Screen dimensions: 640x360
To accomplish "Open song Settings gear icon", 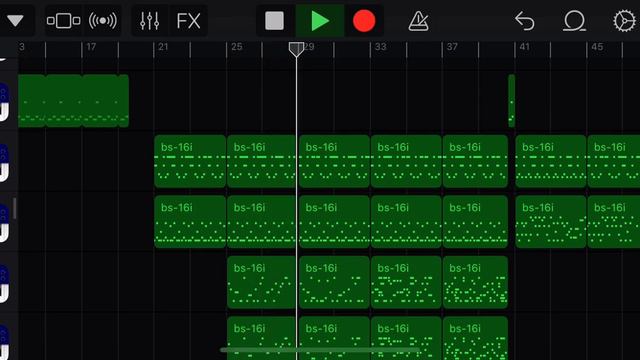I will click(x=624, y=20).
